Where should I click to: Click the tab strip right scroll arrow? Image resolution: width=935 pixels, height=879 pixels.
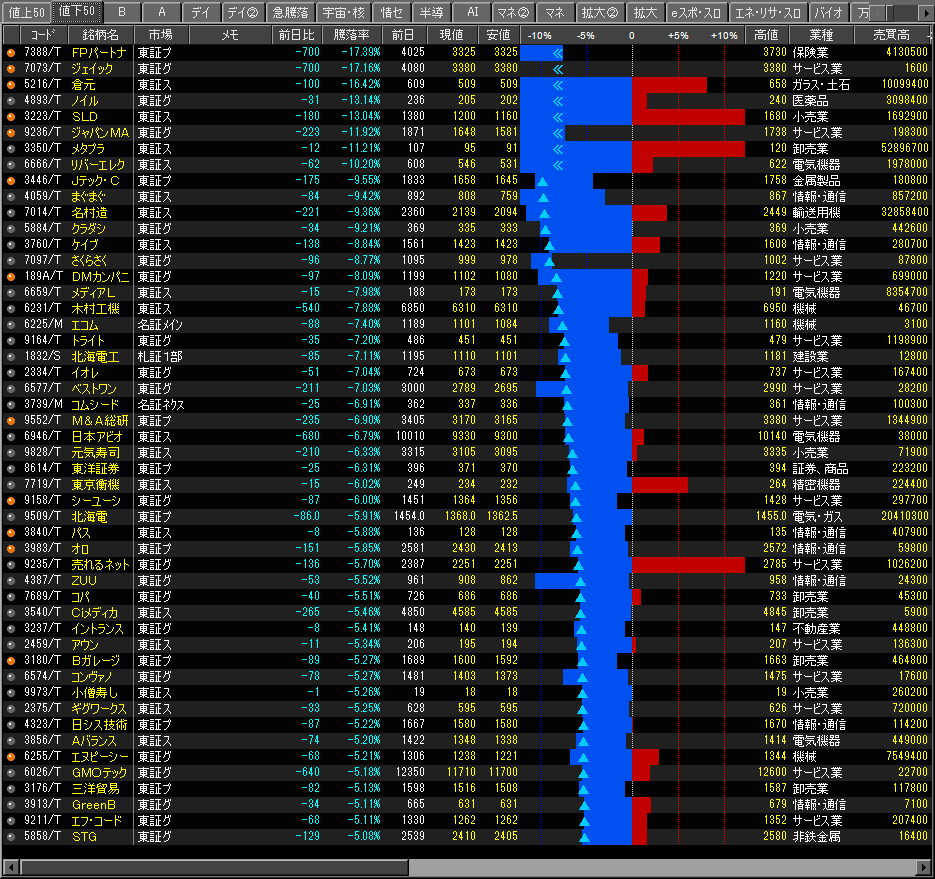coord(928,13)
